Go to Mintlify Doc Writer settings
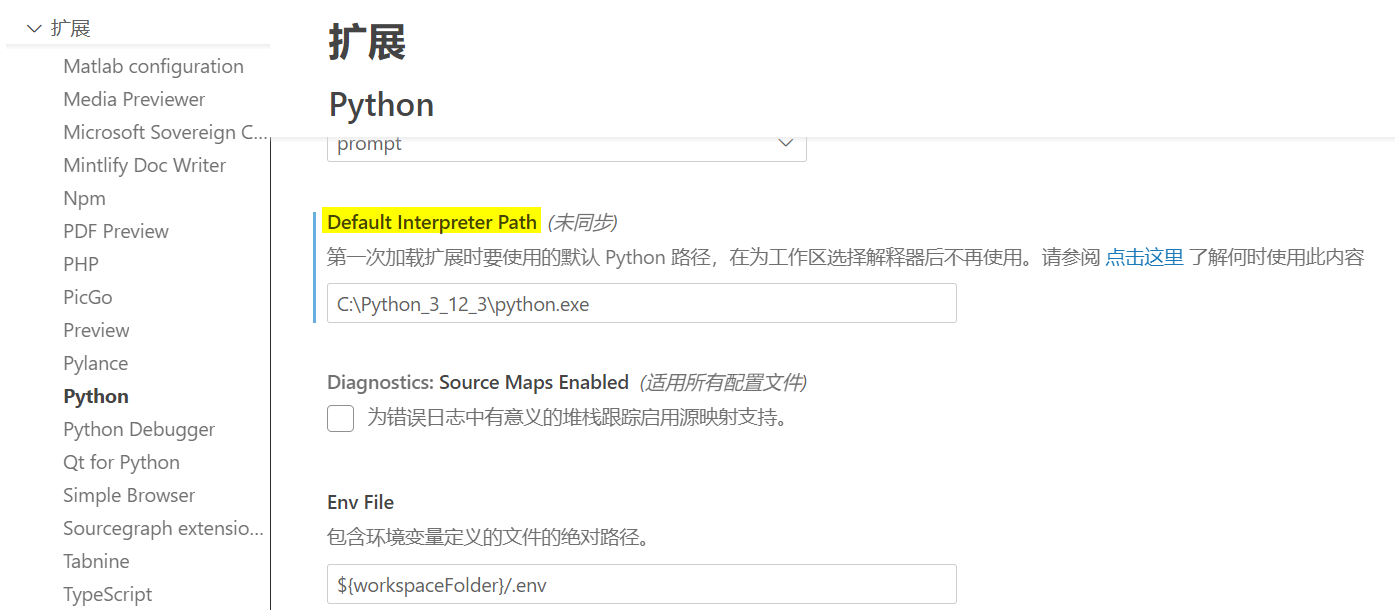The image size is (1395, 610). point(144,165)
